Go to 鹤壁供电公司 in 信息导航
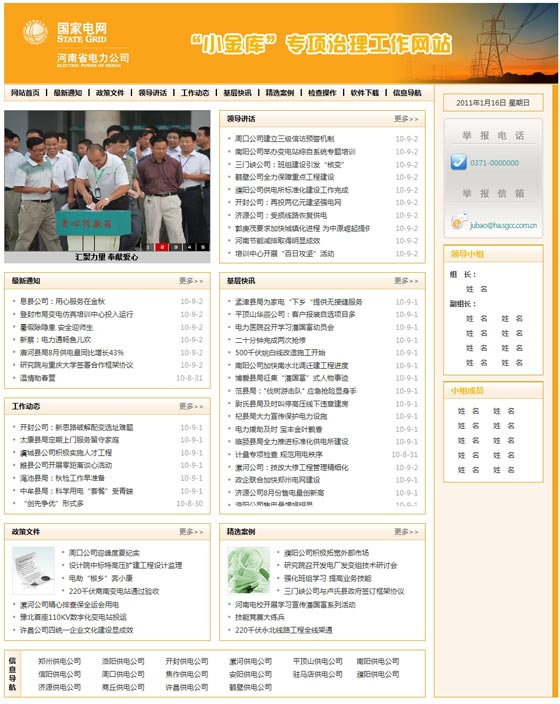The height and width of the screenshot is (704, 560). click(251, 687)
